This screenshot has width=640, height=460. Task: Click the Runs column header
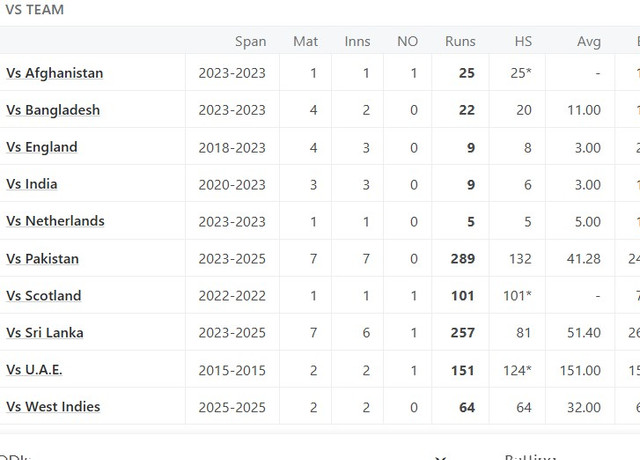(460, 41)
